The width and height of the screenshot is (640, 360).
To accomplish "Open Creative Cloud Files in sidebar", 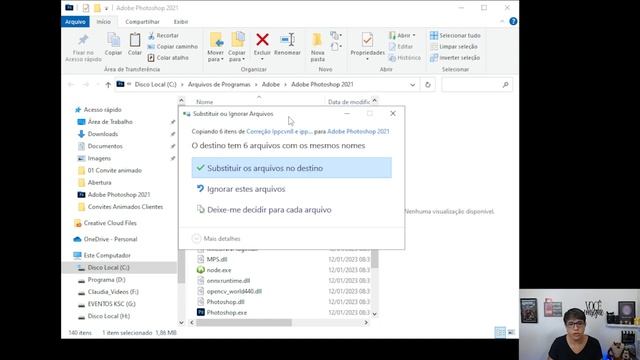I will tap(110, 223).
